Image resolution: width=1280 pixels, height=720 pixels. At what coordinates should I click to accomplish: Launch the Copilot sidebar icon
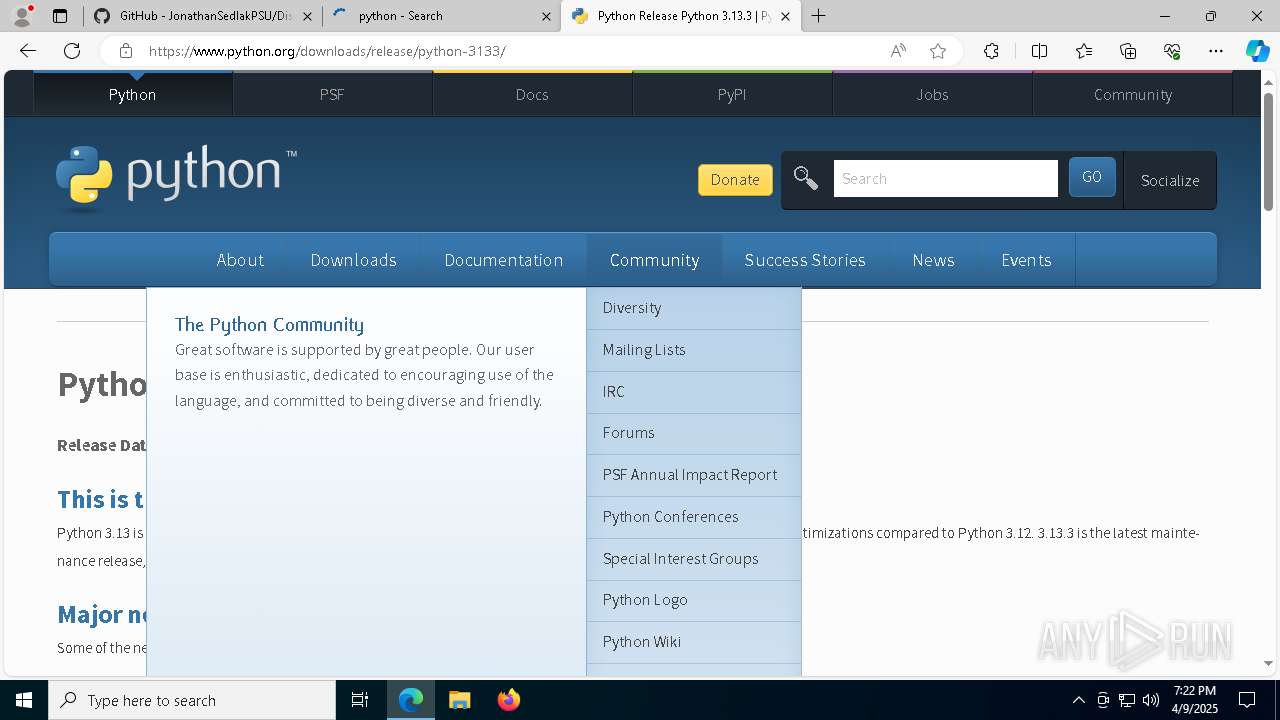click(1257, 51)
